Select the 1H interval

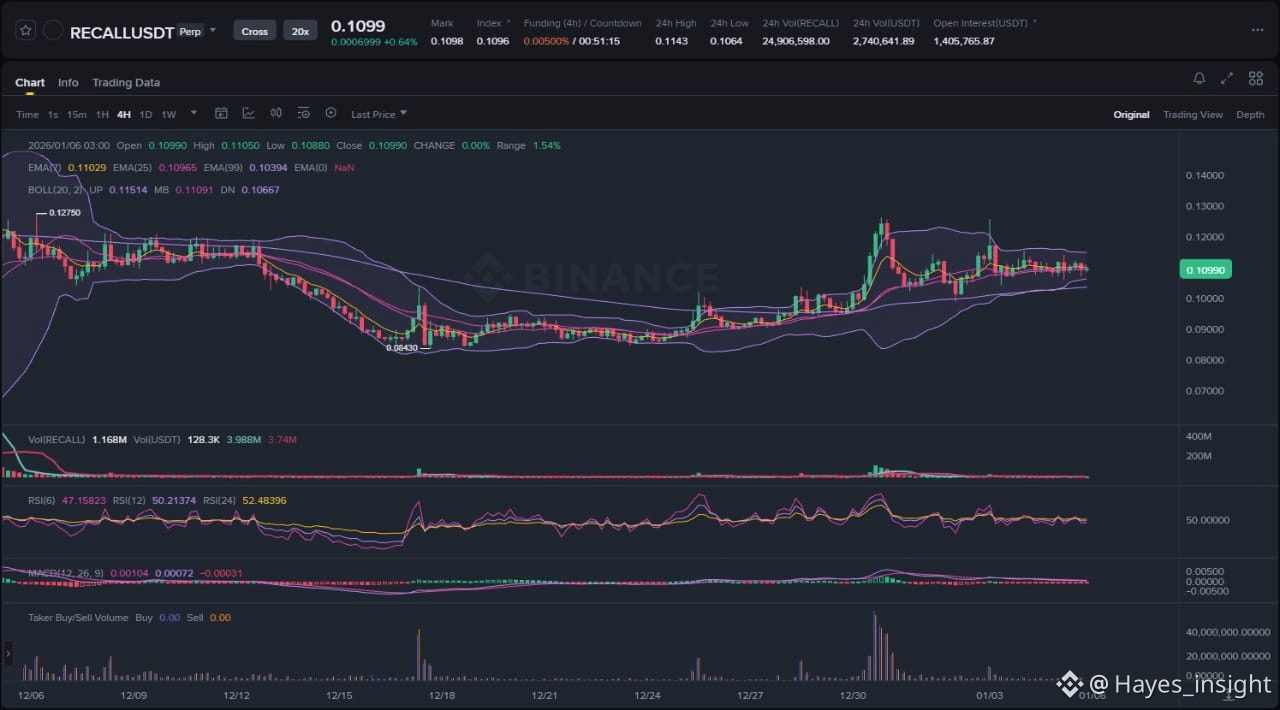[x=102, y=115]
